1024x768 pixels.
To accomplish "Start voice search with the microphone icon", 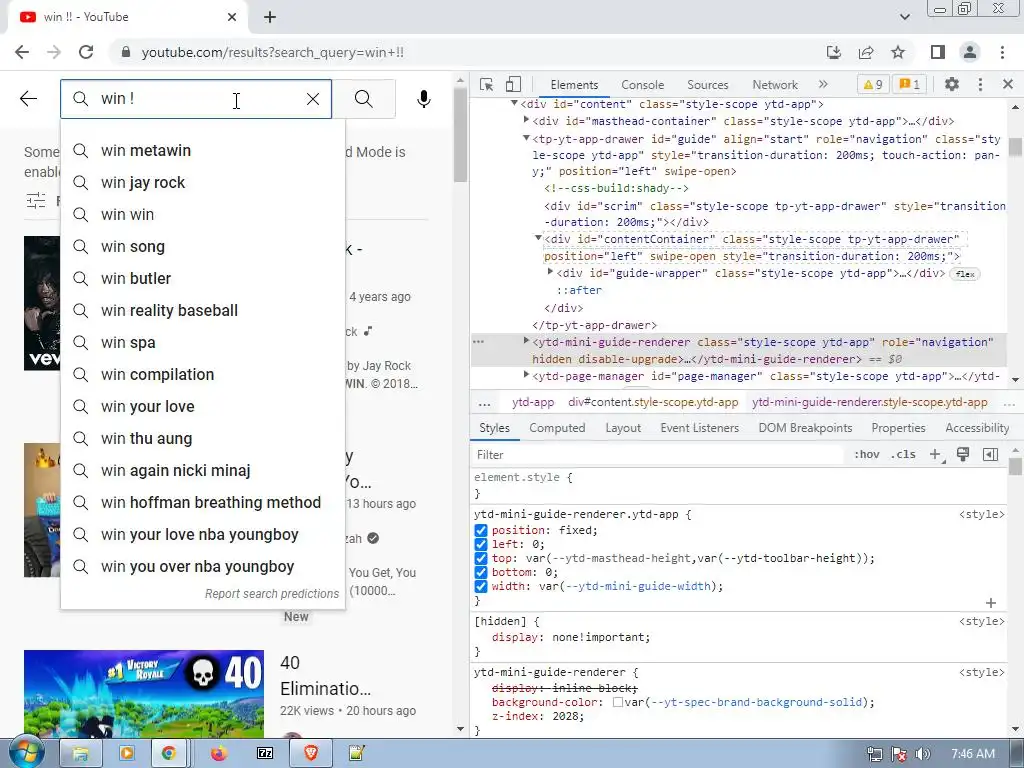I will [424, 99].
